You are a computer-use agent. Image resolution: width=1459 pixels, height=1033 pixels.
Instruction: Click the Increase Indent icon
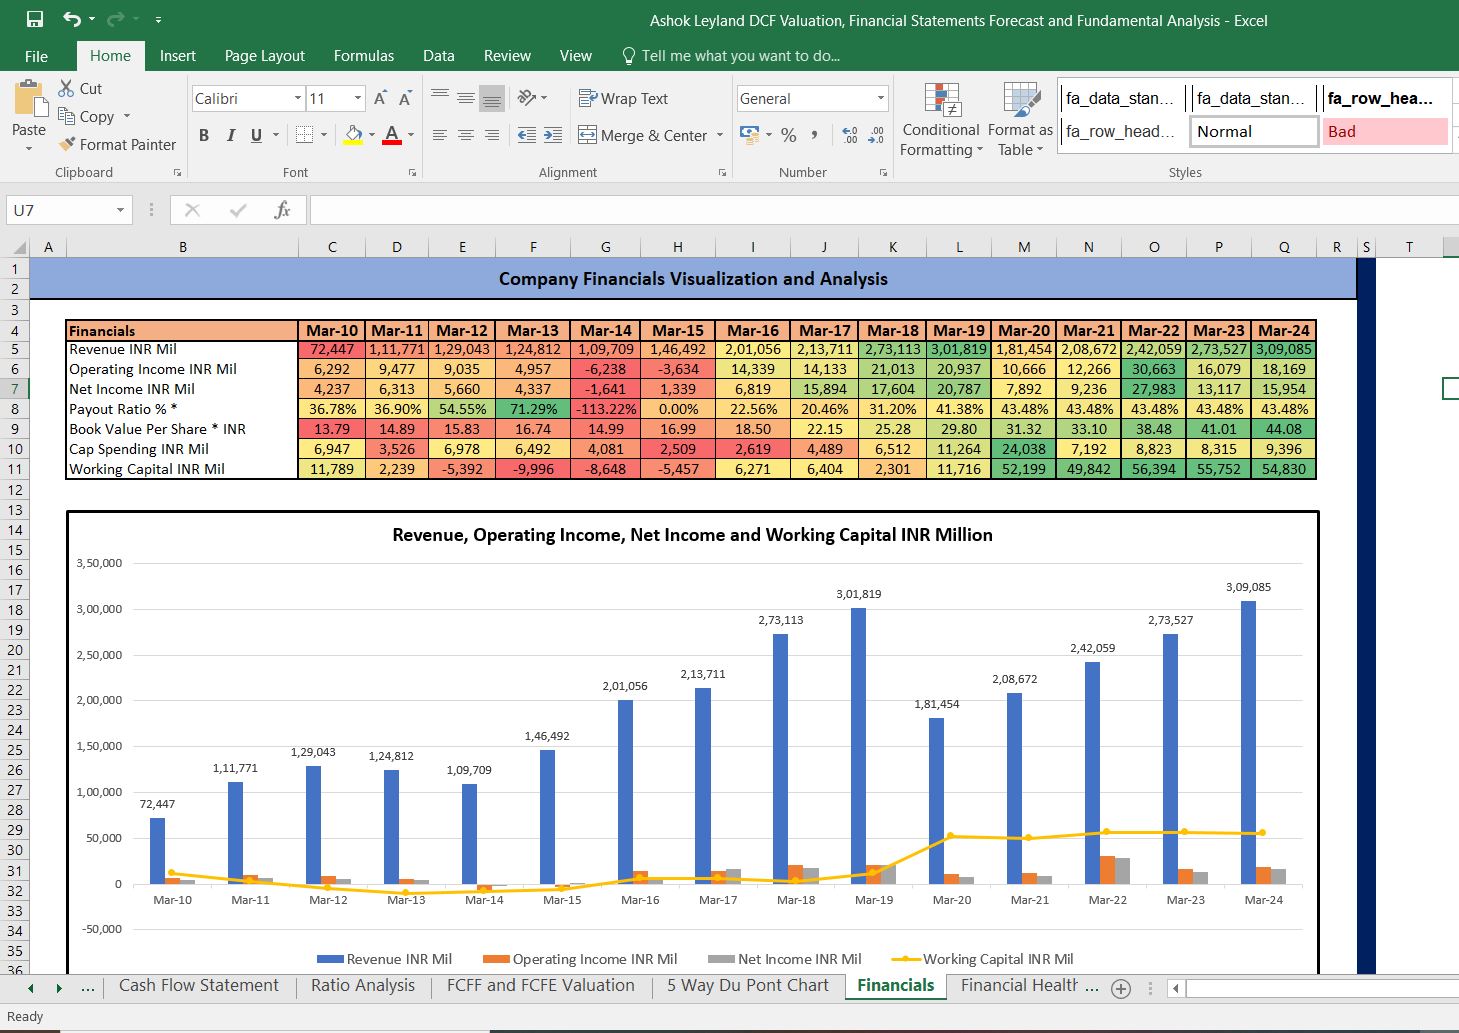[553, 135]
